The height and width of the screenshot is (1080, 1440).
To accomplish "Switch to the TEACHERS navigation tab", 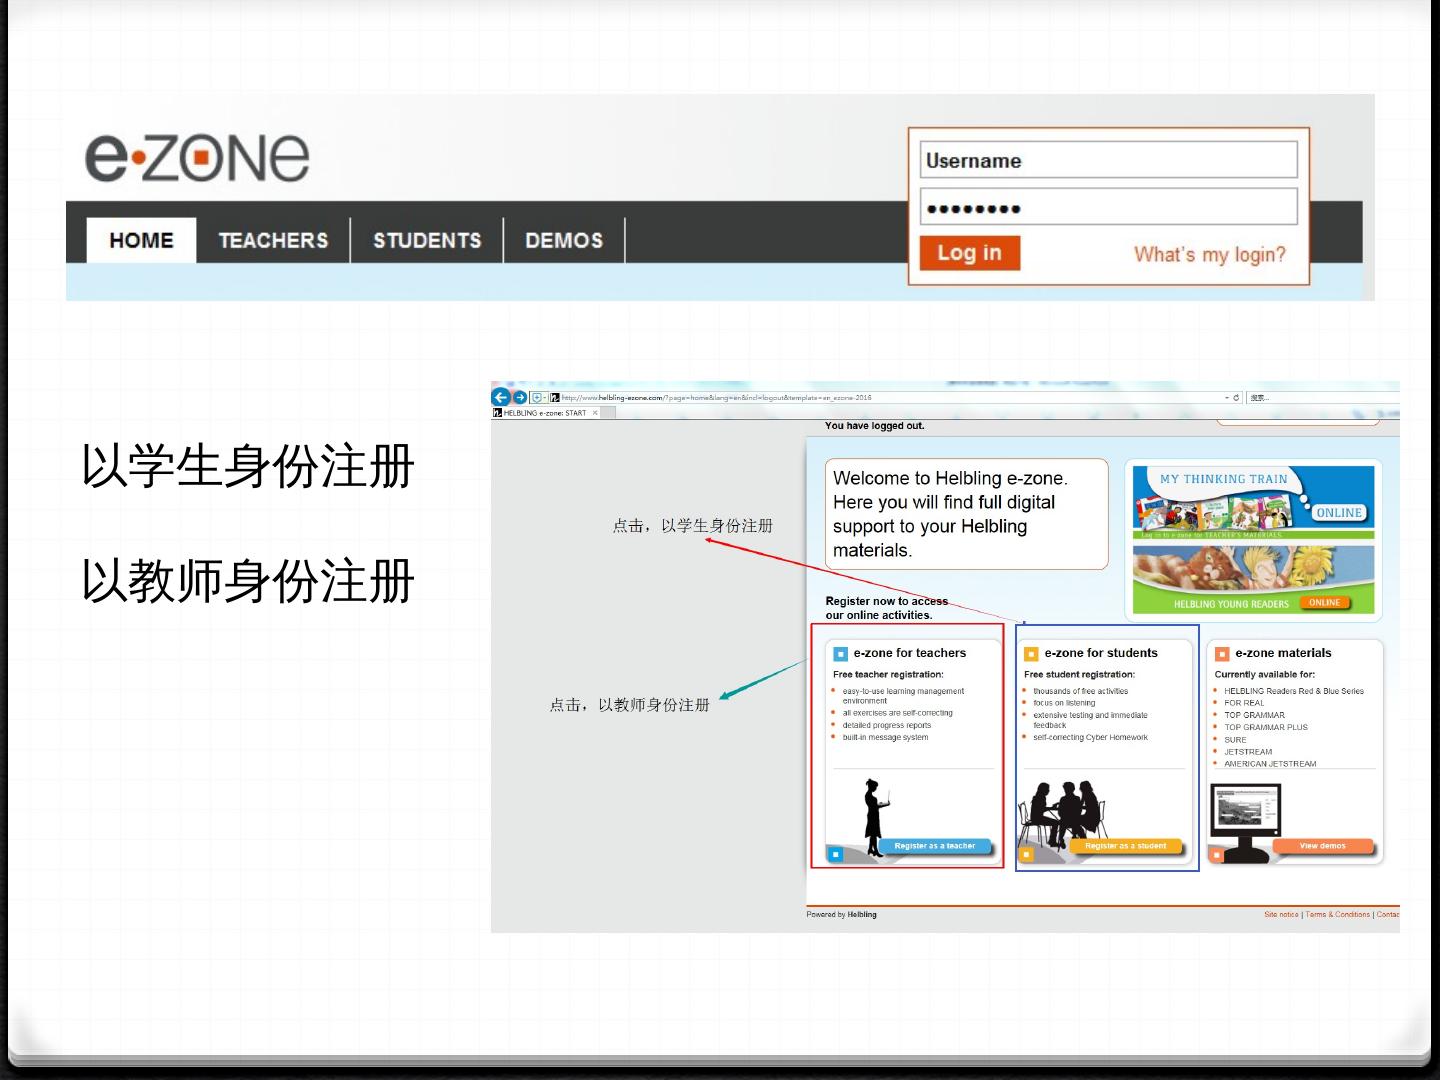I will pyautogui.click(x=273, y=241).
